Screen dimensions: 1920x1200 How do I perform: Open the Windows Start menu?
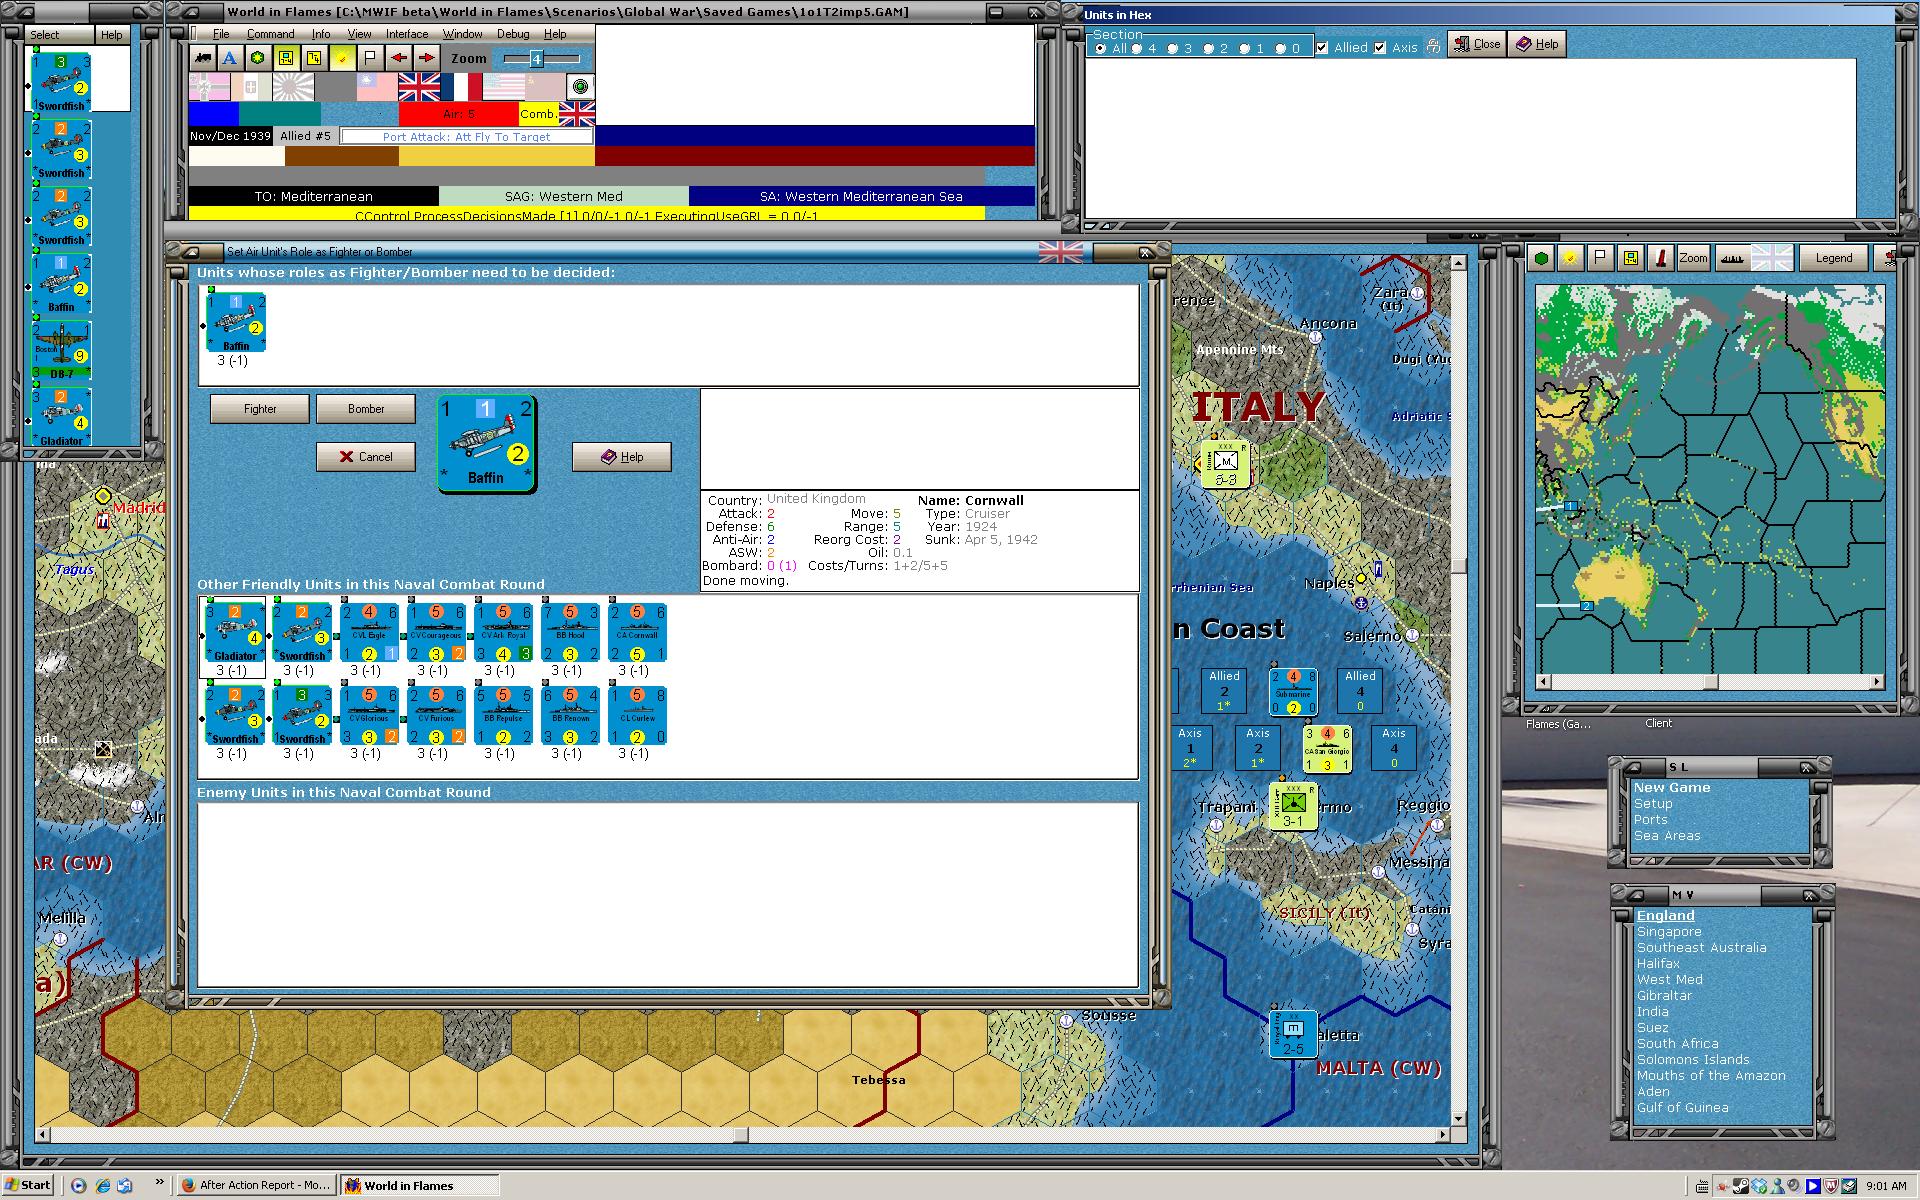click(28, 1185)
